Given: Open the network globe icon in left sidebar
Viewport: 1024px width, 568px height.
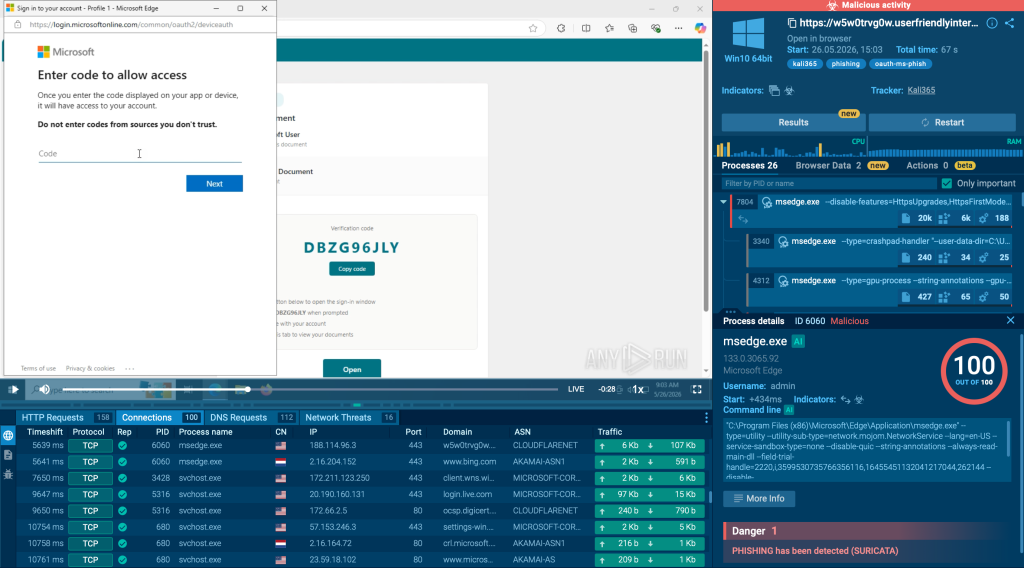Looking at the screenshot, I should 8,435.
